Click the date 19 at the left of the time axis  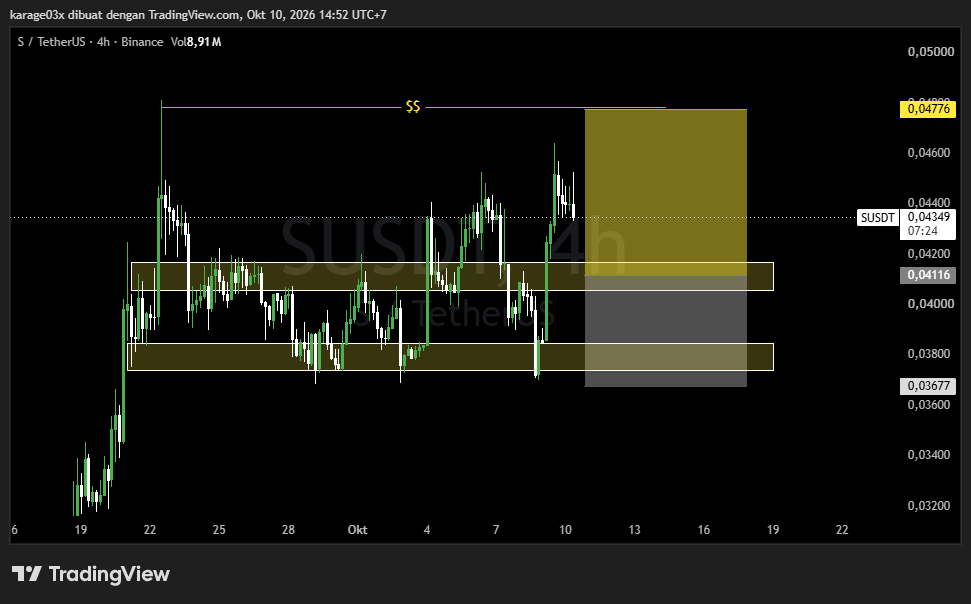[x=81, y=530]
